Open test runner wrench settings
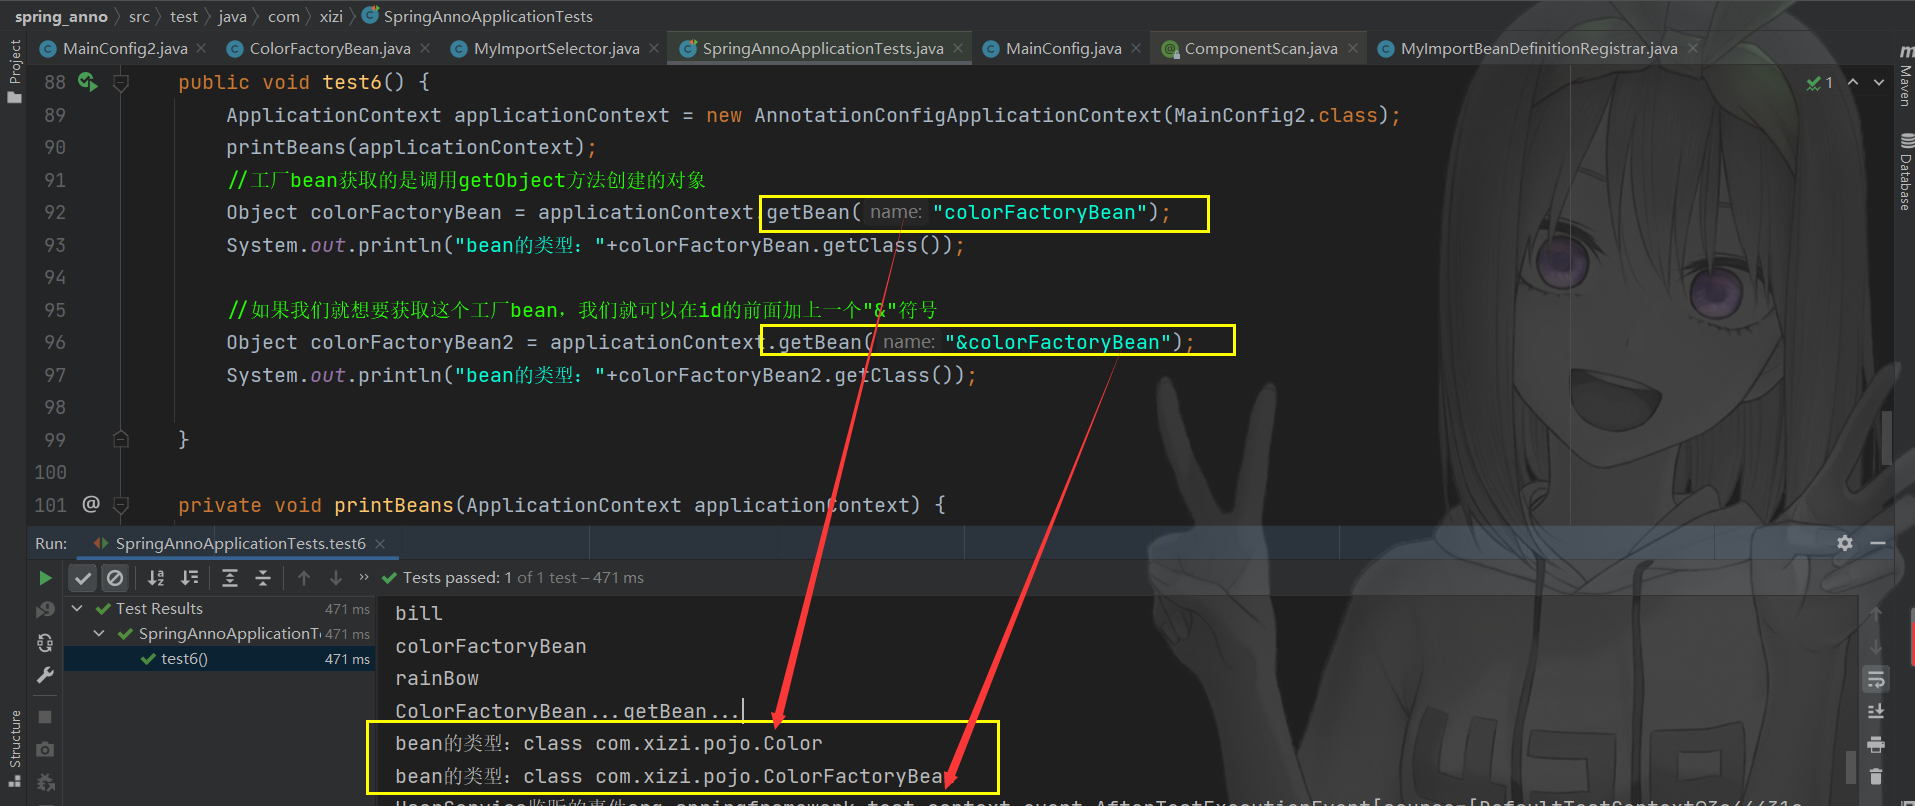The width and height of the screenshot is (1915, 806). 45,675
